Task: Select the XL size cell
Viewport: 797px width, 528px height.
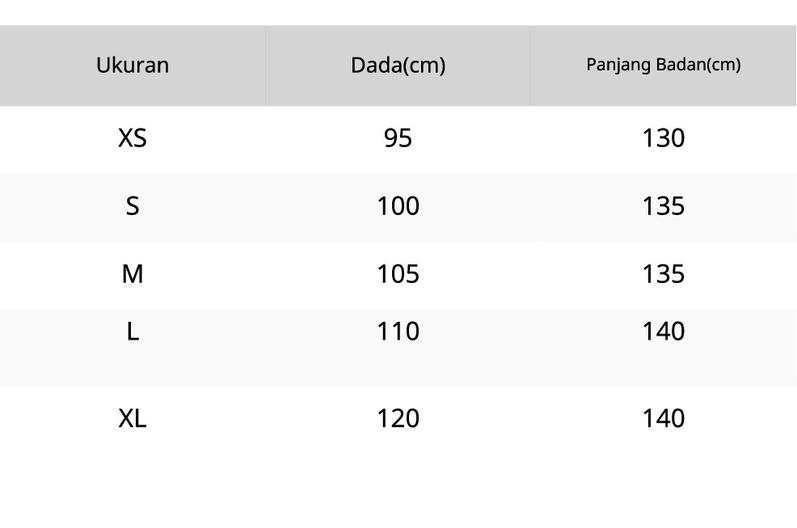Action: [133, 419]
